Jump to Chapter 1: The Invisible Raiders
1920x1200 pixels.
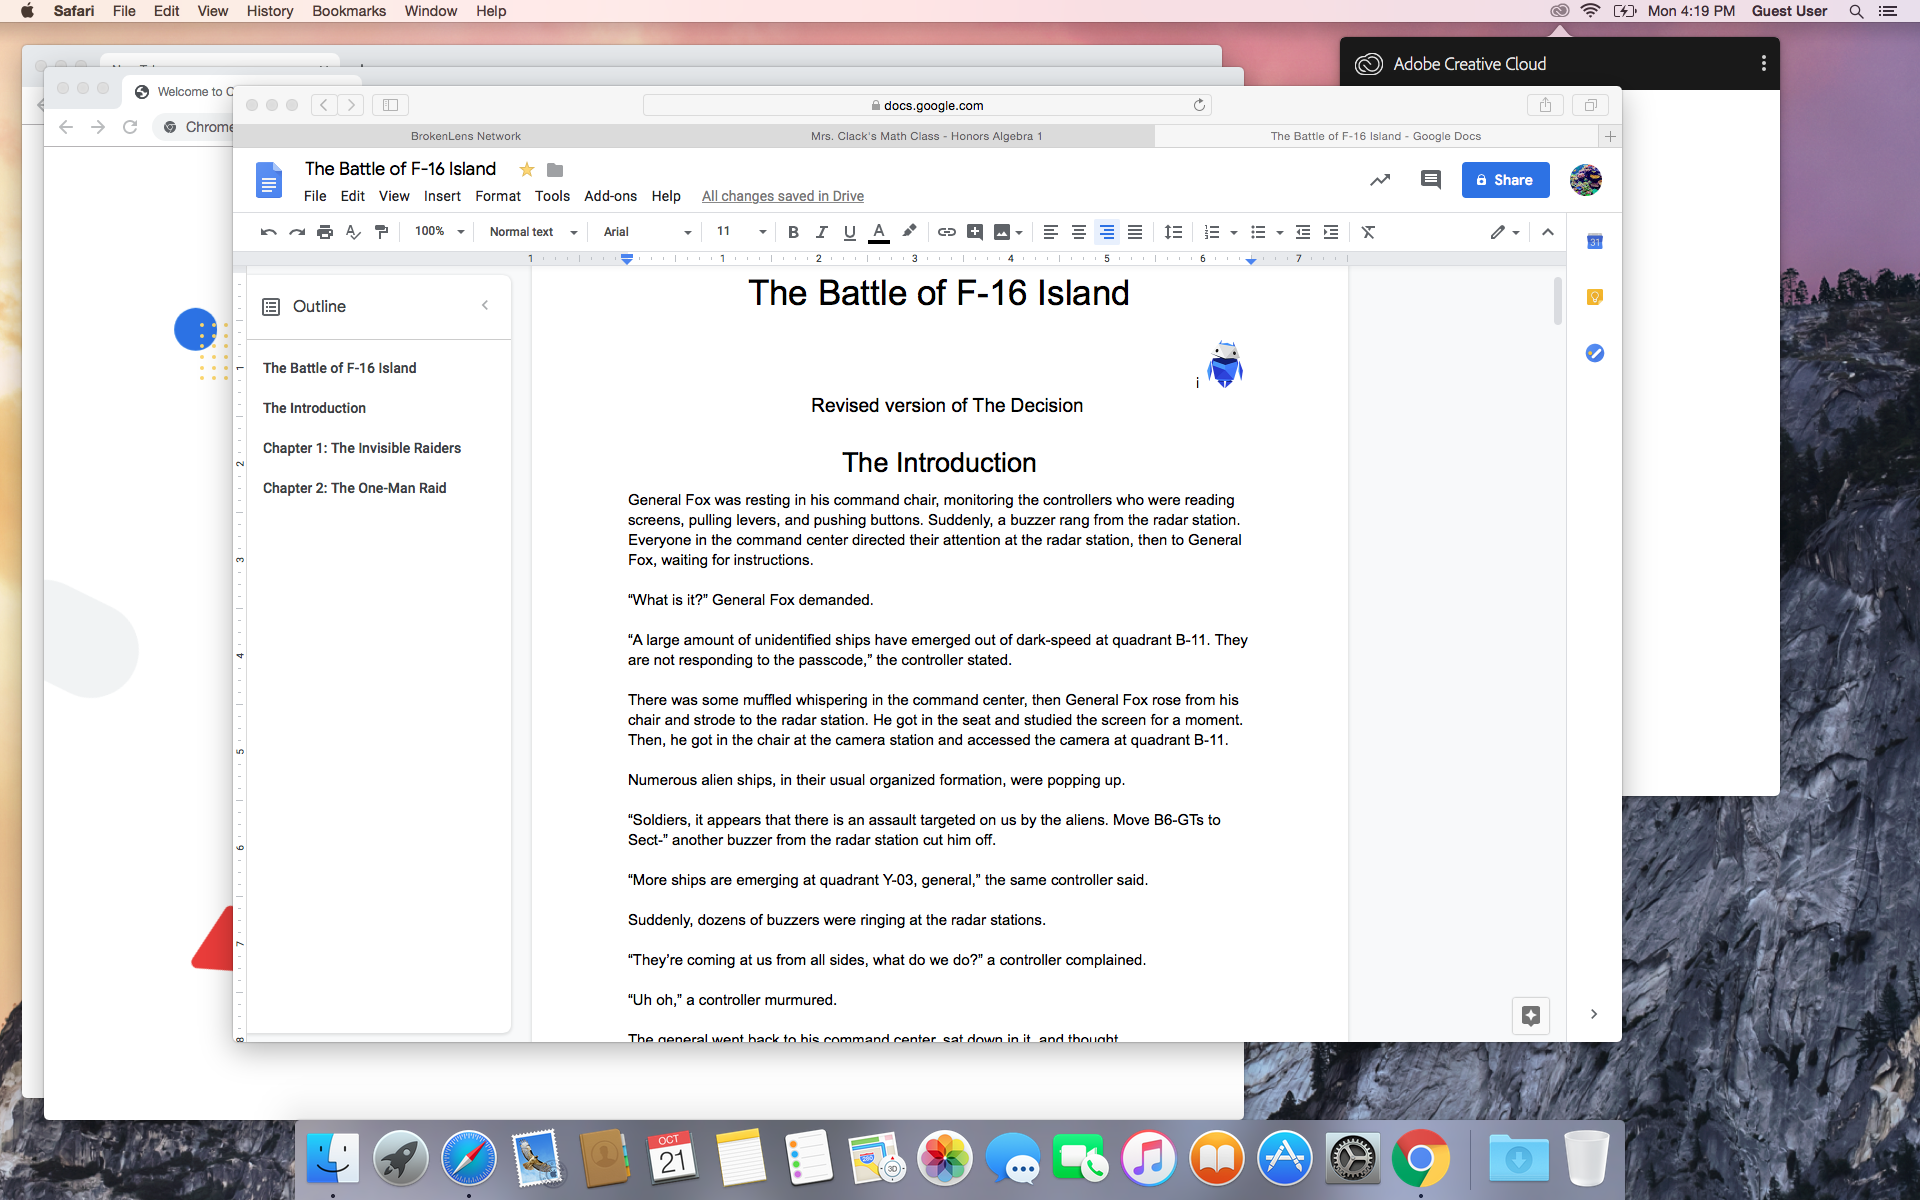(362, 448)
